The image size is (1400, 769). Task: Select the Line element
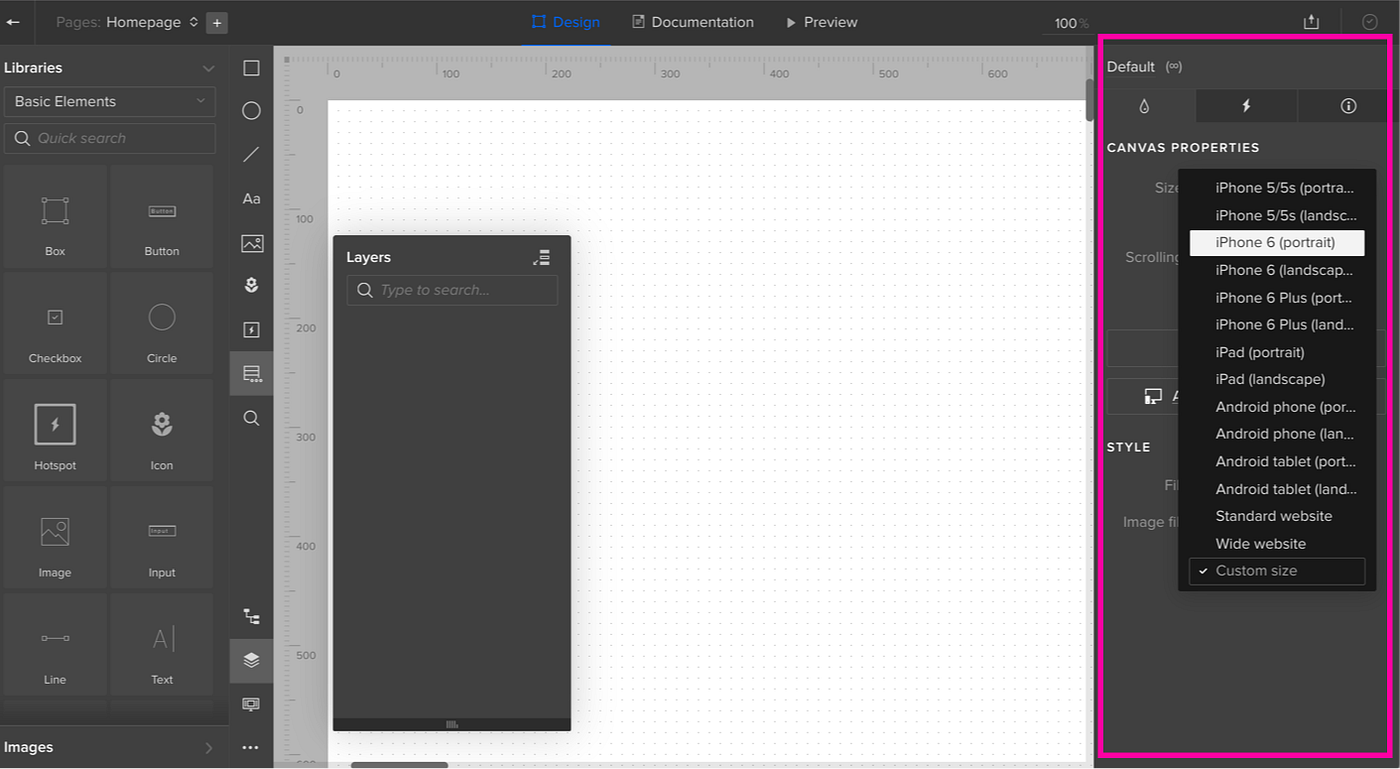coord(55,644)
